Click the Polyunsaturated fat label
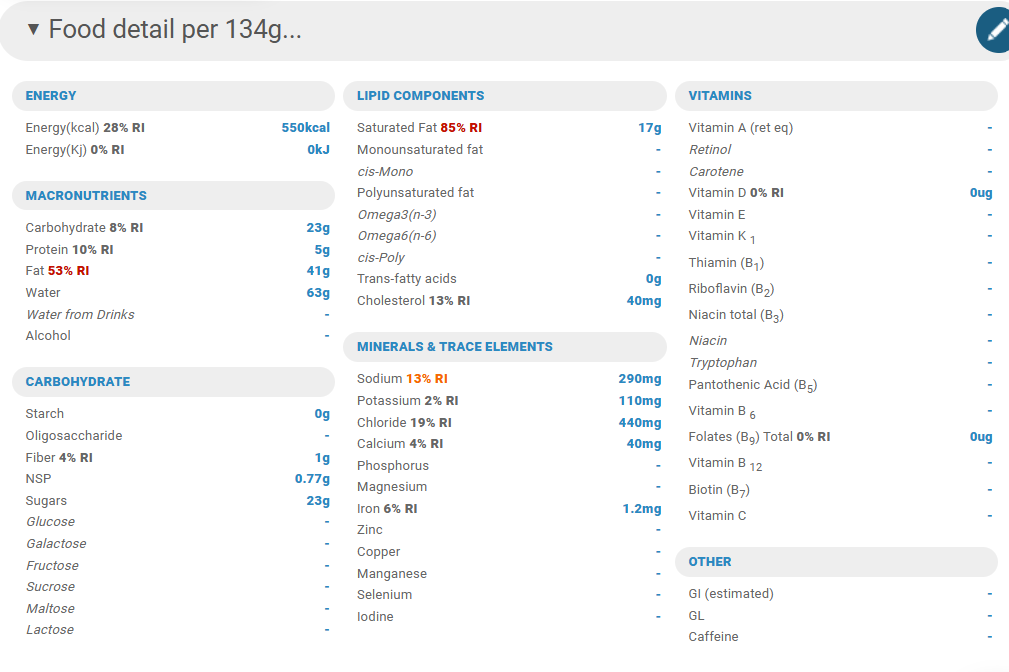 click(416, 193)
